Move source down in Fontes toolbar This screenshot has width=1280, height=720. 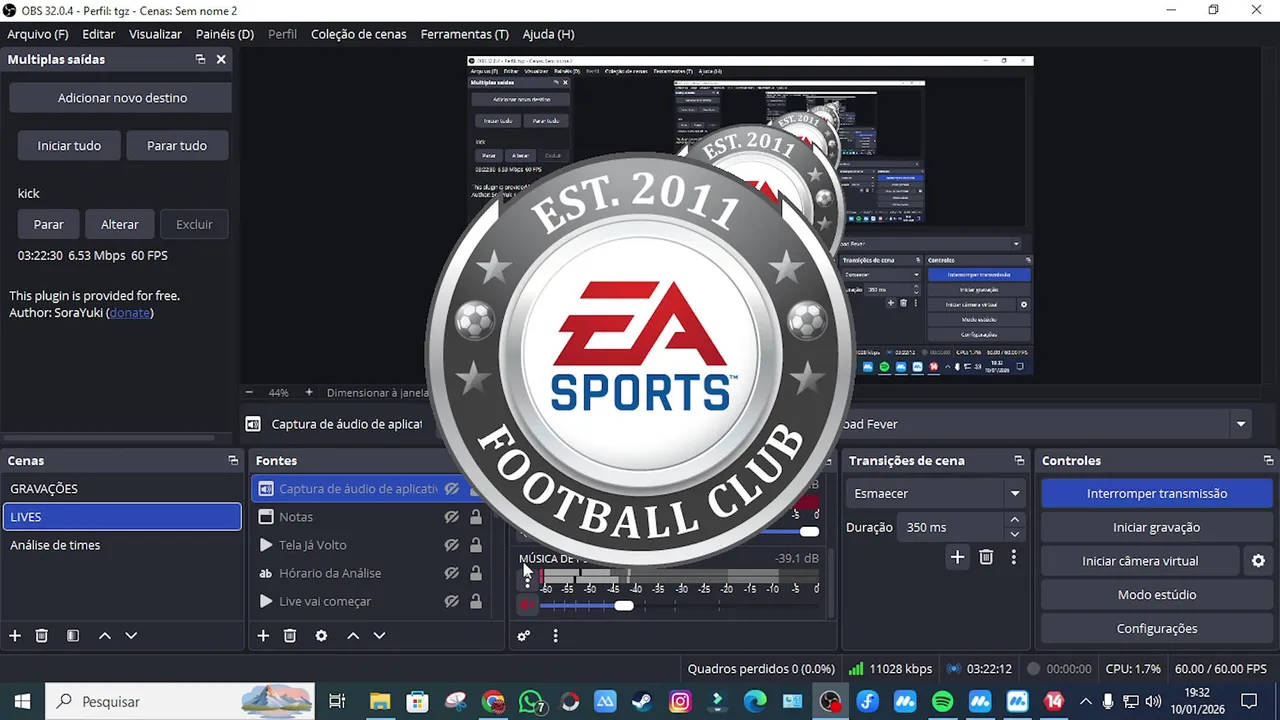pos(379,636)
